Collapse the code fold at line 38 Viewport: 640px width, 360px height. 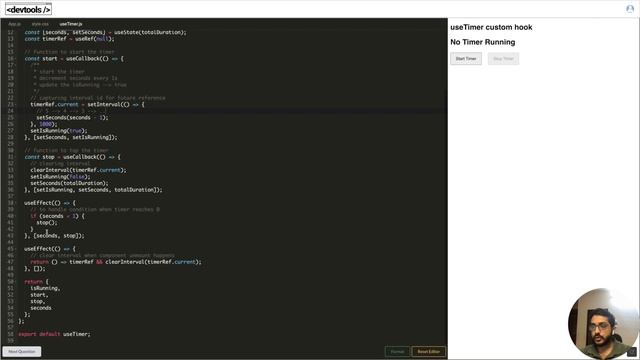pyautogui.click(x=15, y=203)
